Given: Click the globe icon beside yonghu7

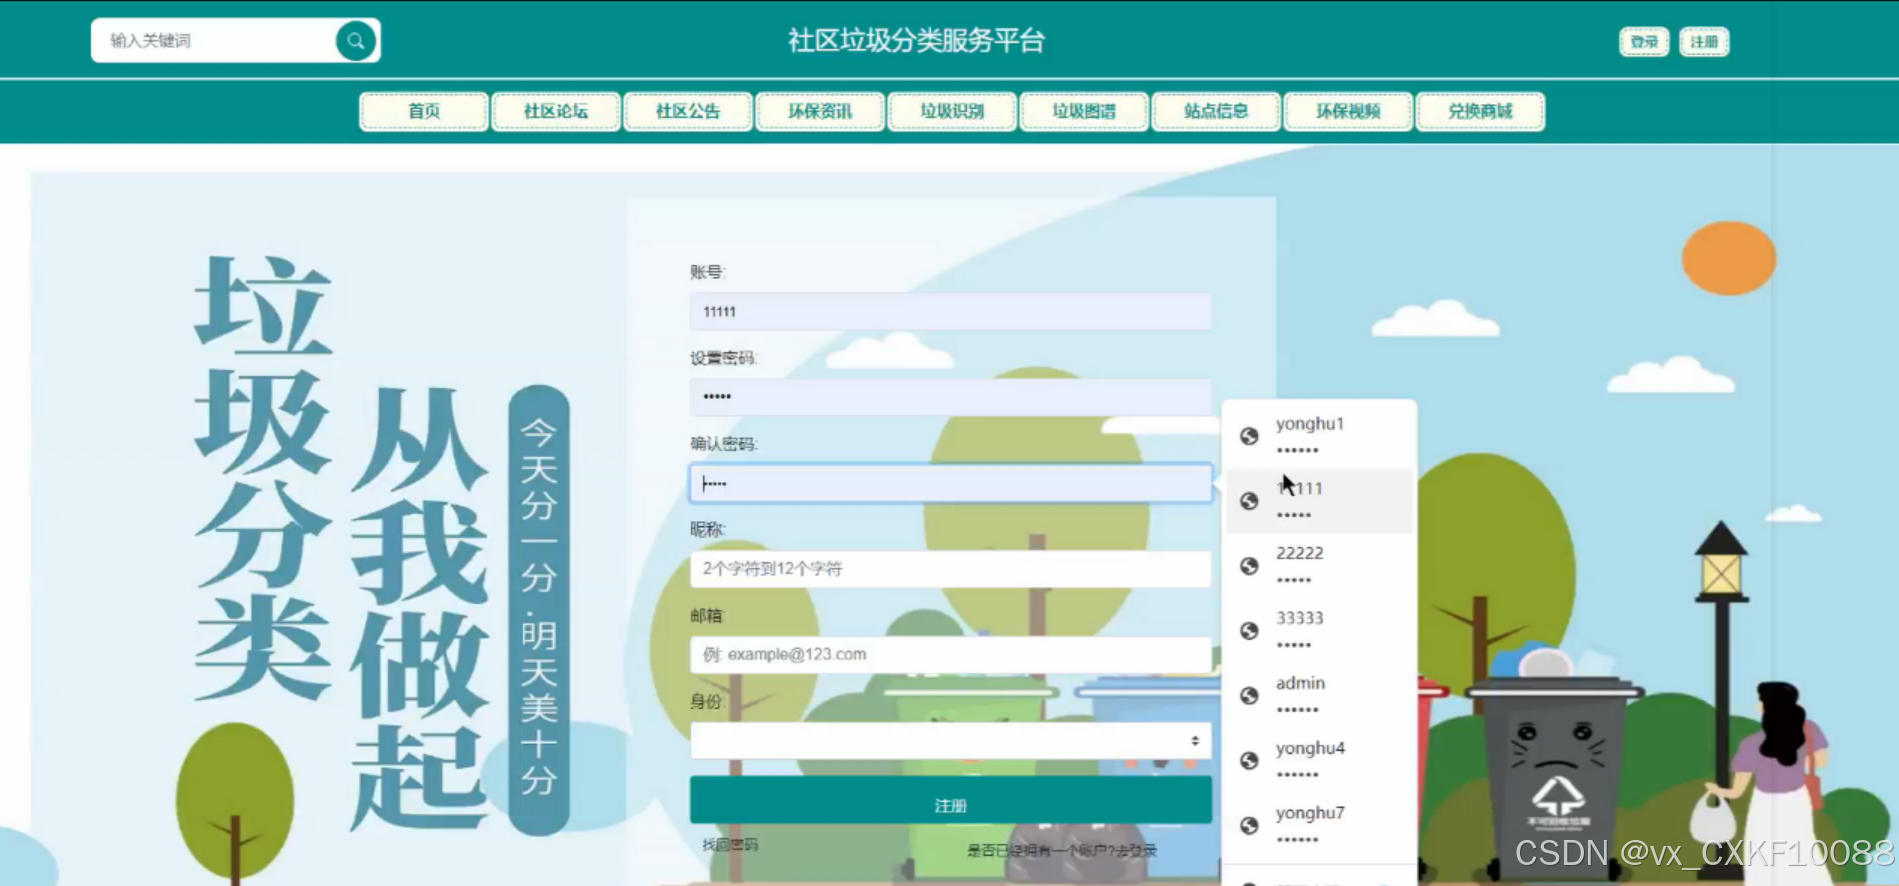Looking at the screenshot, I should 1249,826.
